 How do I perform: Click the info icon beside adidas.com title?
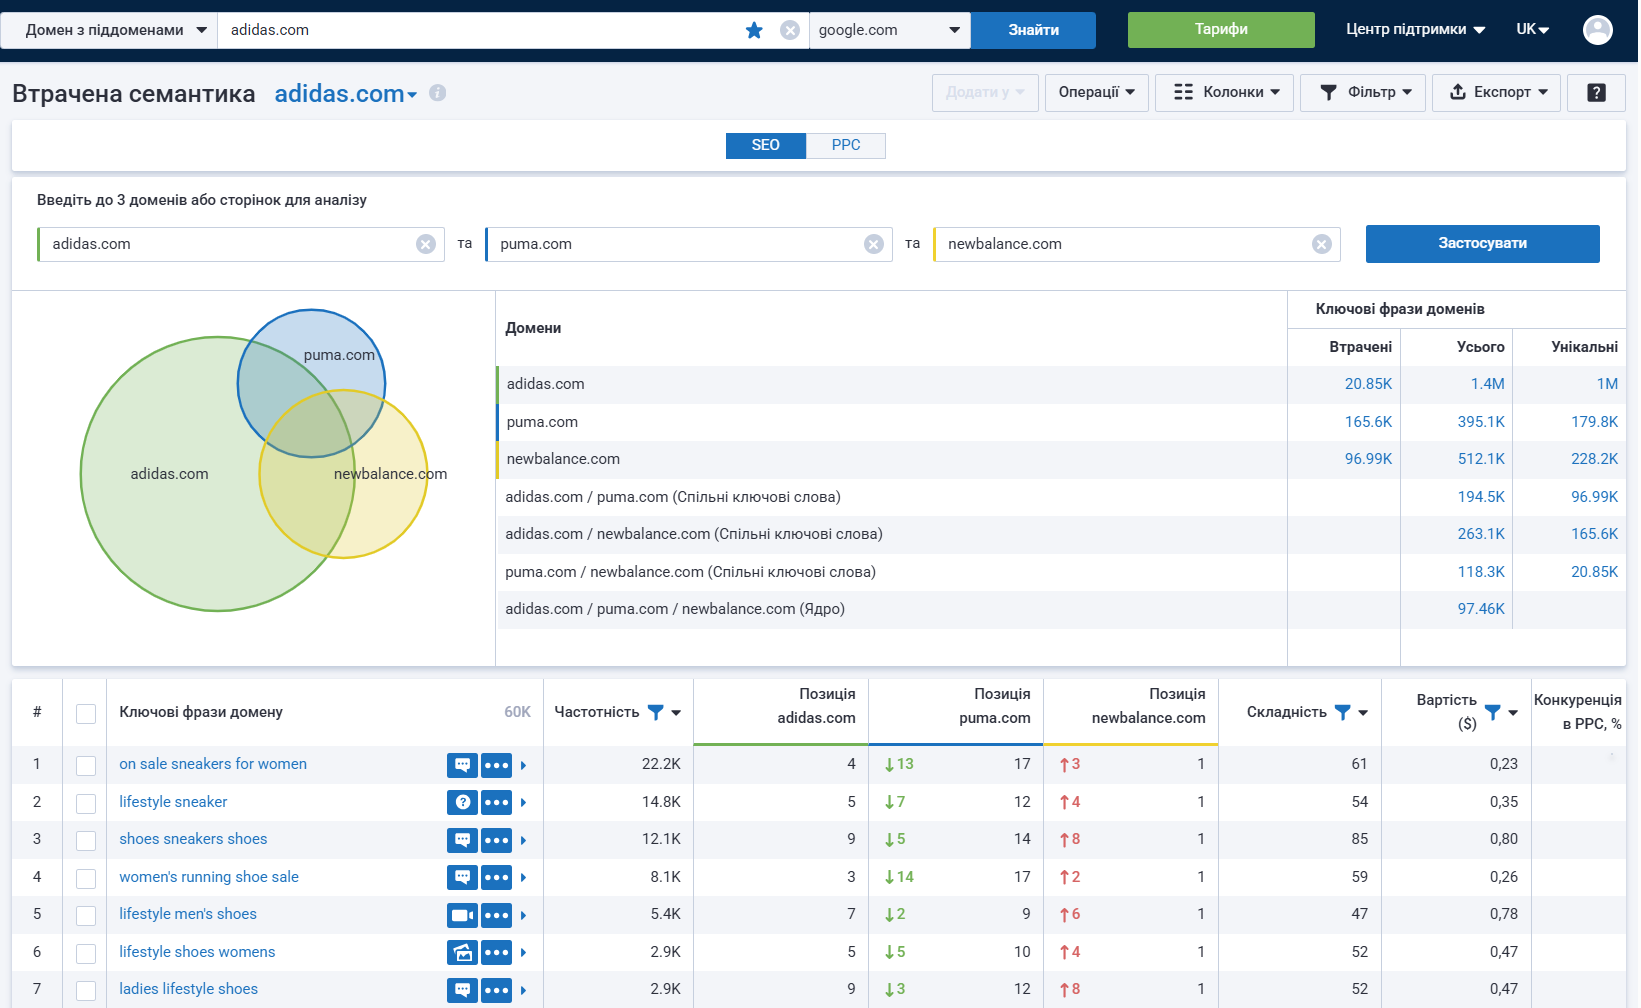[437, 93]
